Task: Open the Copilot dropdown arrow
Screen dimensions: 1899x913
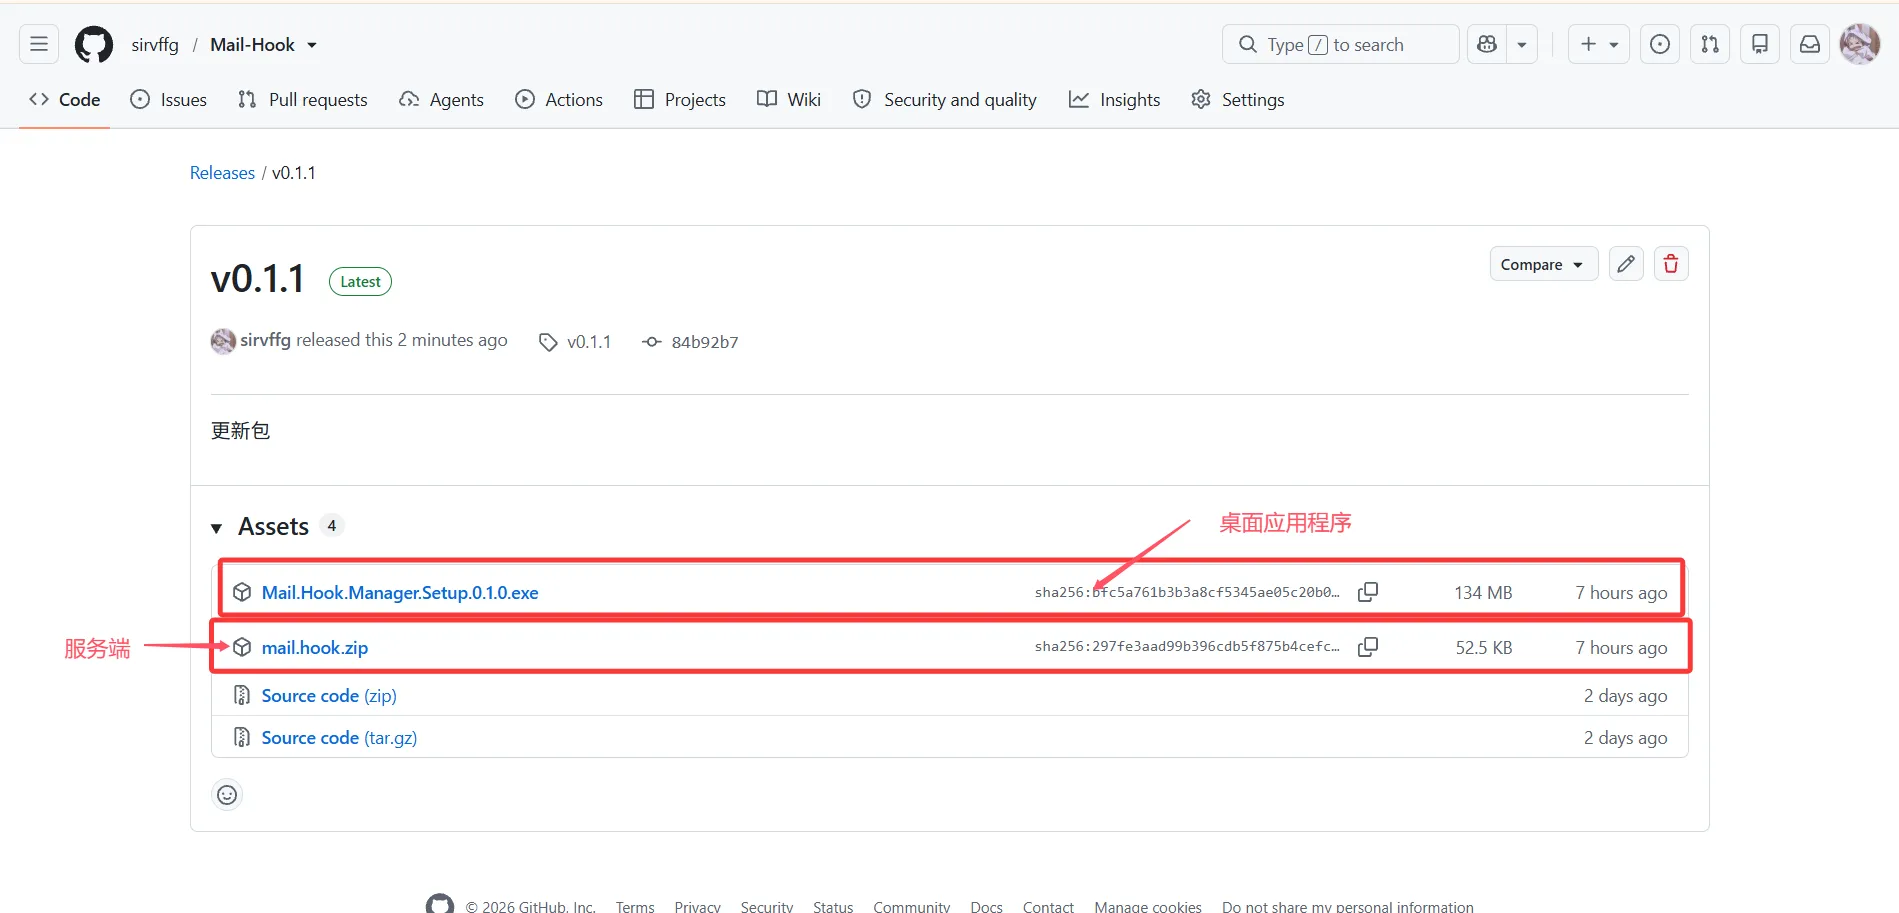Action: pos(1522,44)
